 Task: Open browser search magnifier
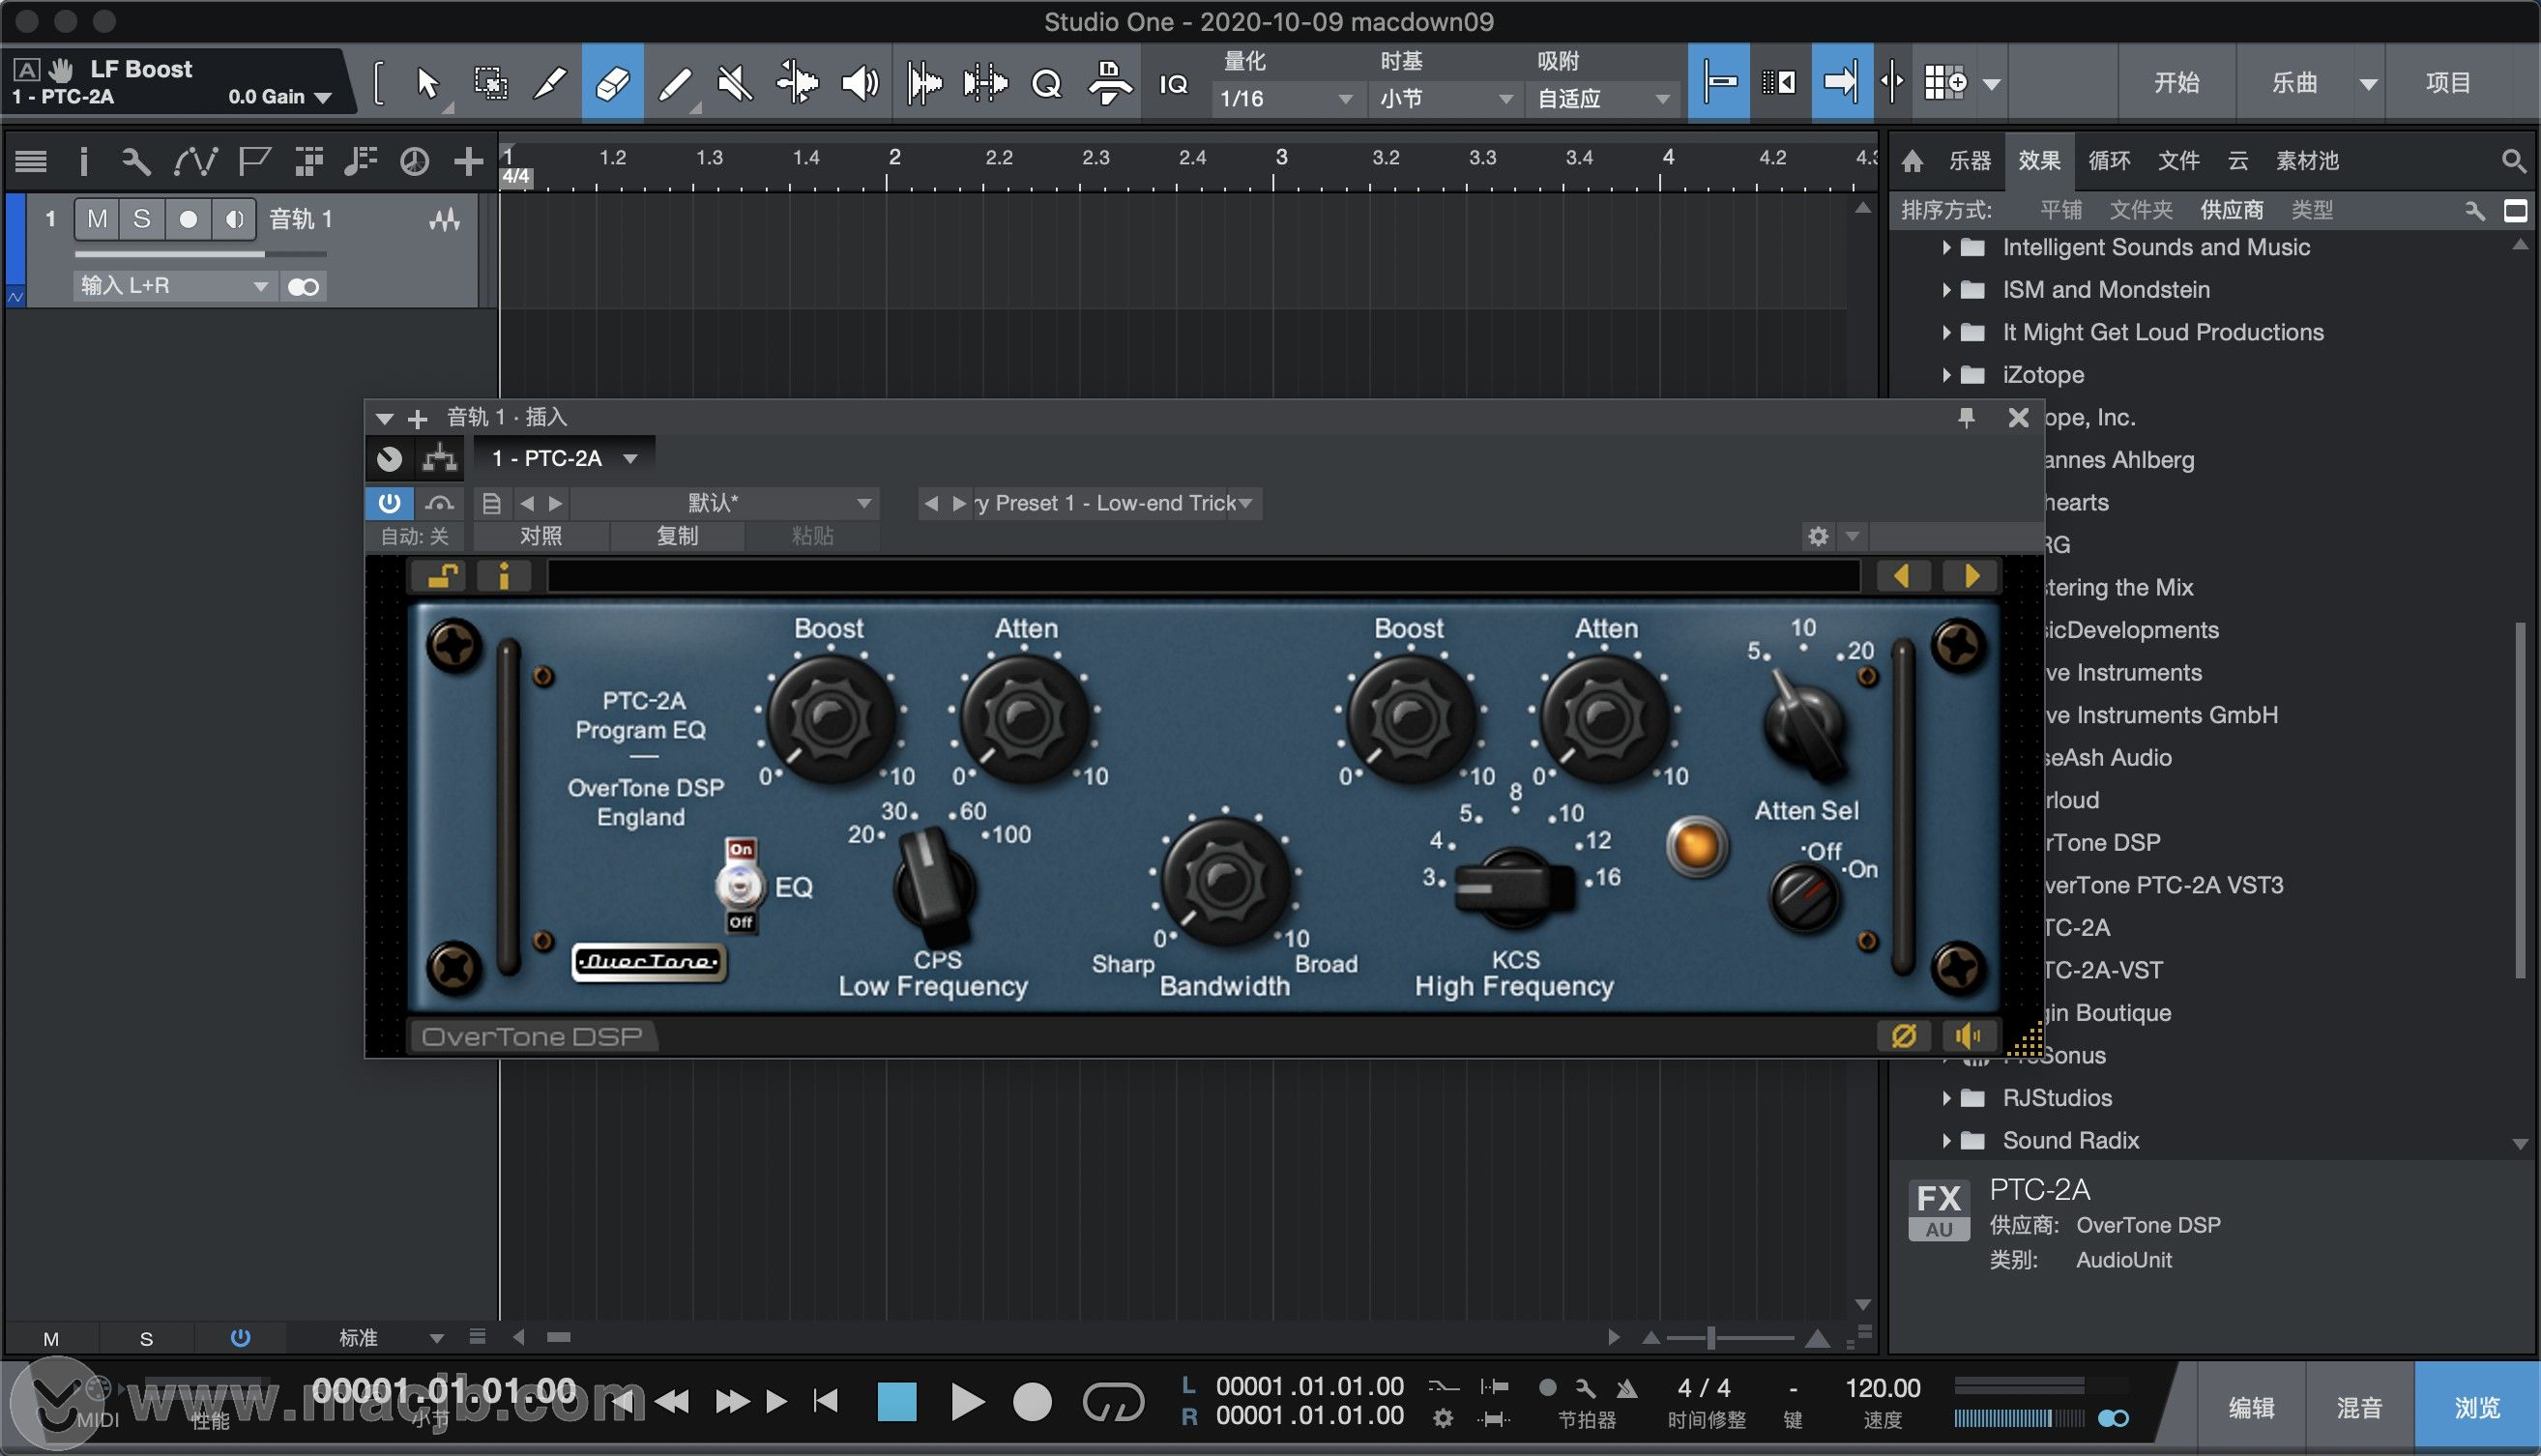pyautogui.click(x=2513, y=161)
